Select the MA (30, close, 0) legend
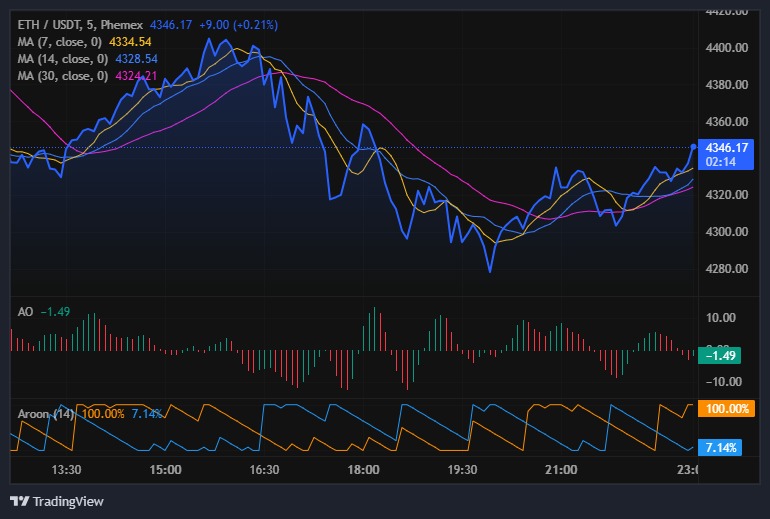Screen dimensions: 770x519 (65, 76)
